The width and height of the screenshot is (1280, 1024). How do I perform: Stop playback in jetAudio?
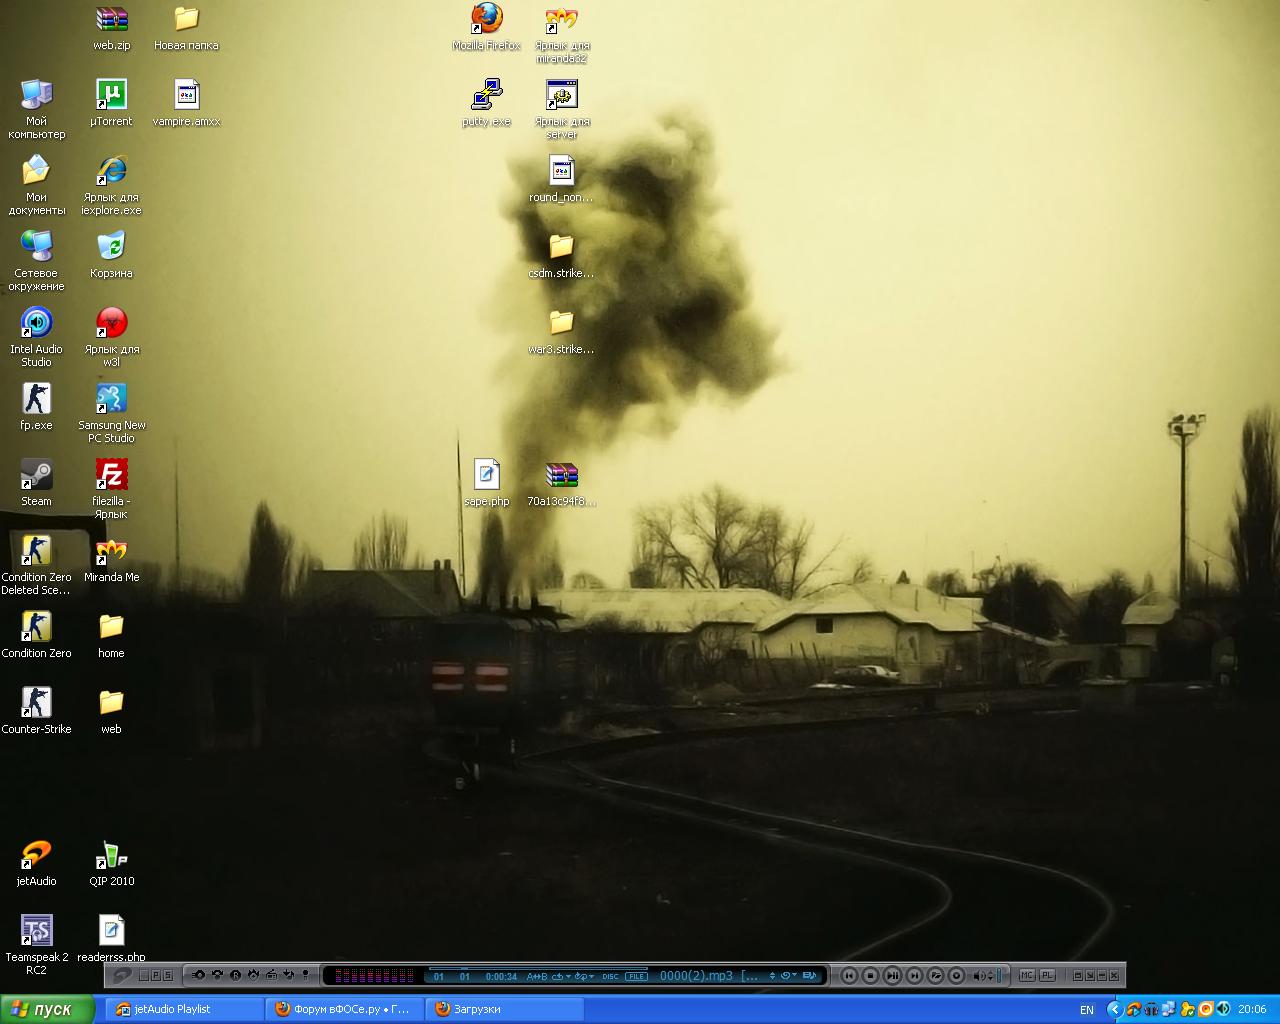click(870, 976)
